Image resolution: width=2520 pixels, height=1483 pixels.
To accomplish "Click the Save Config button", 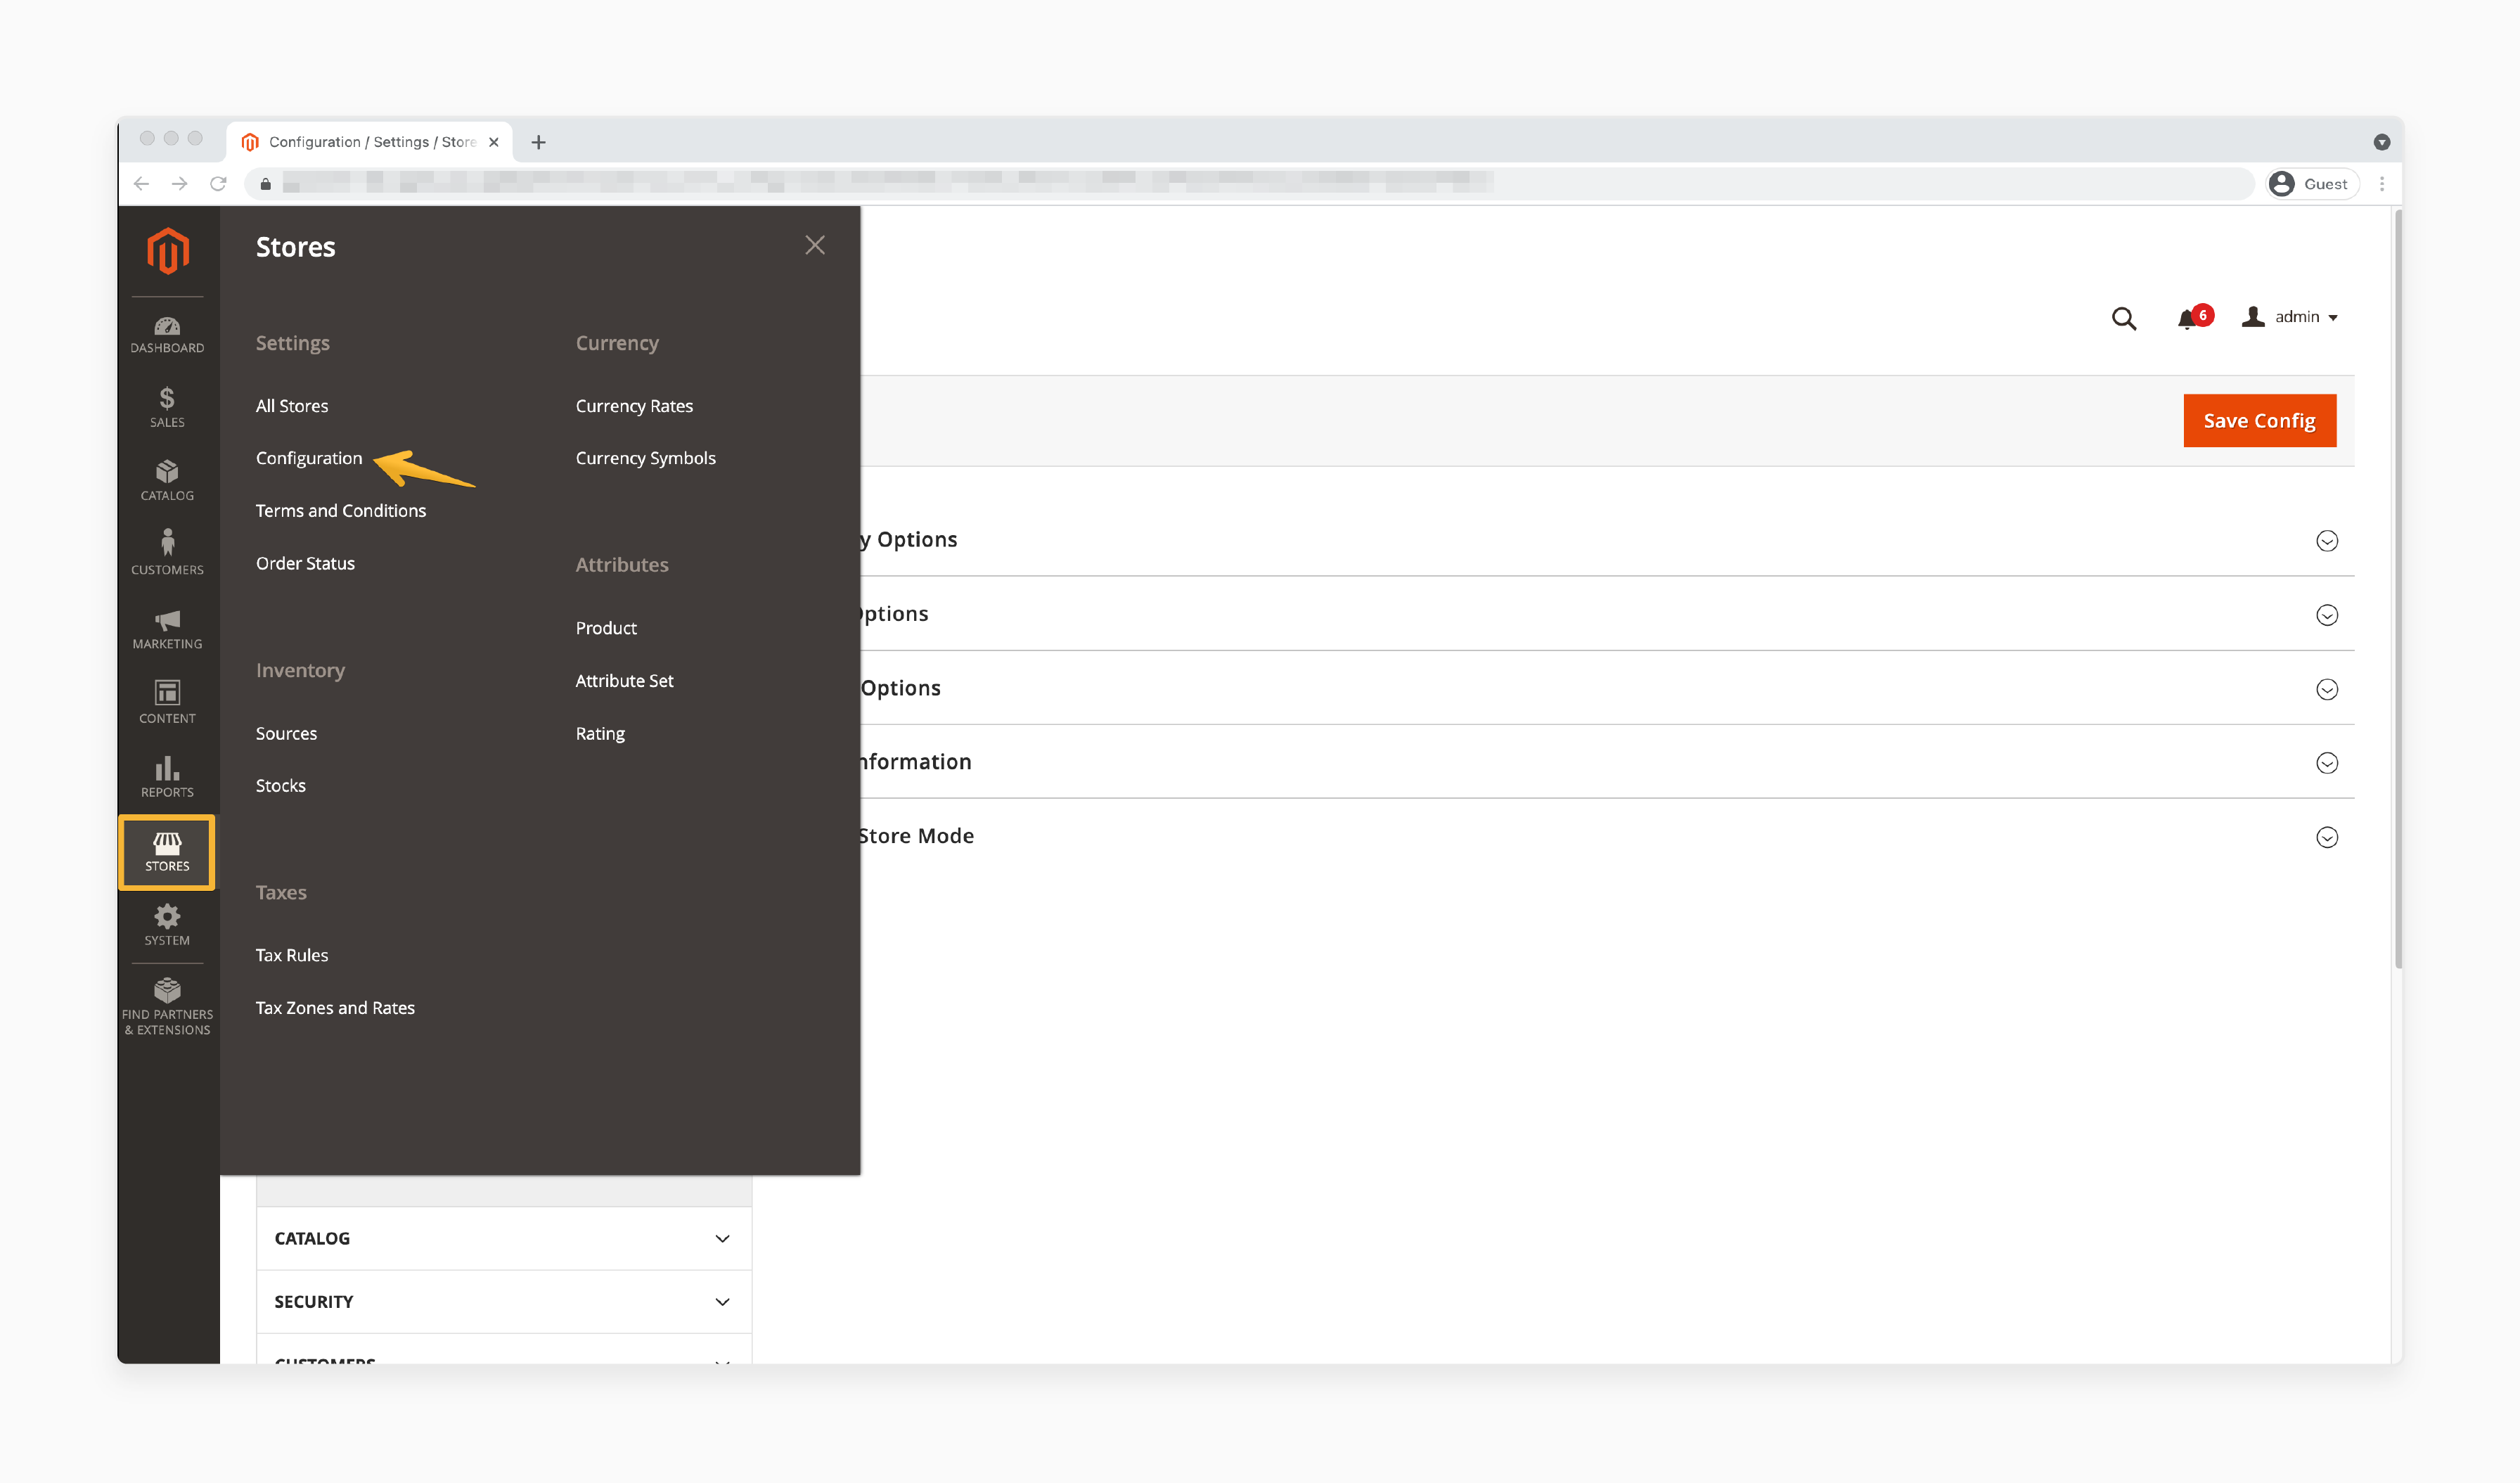I will (x=2259, y=421).
